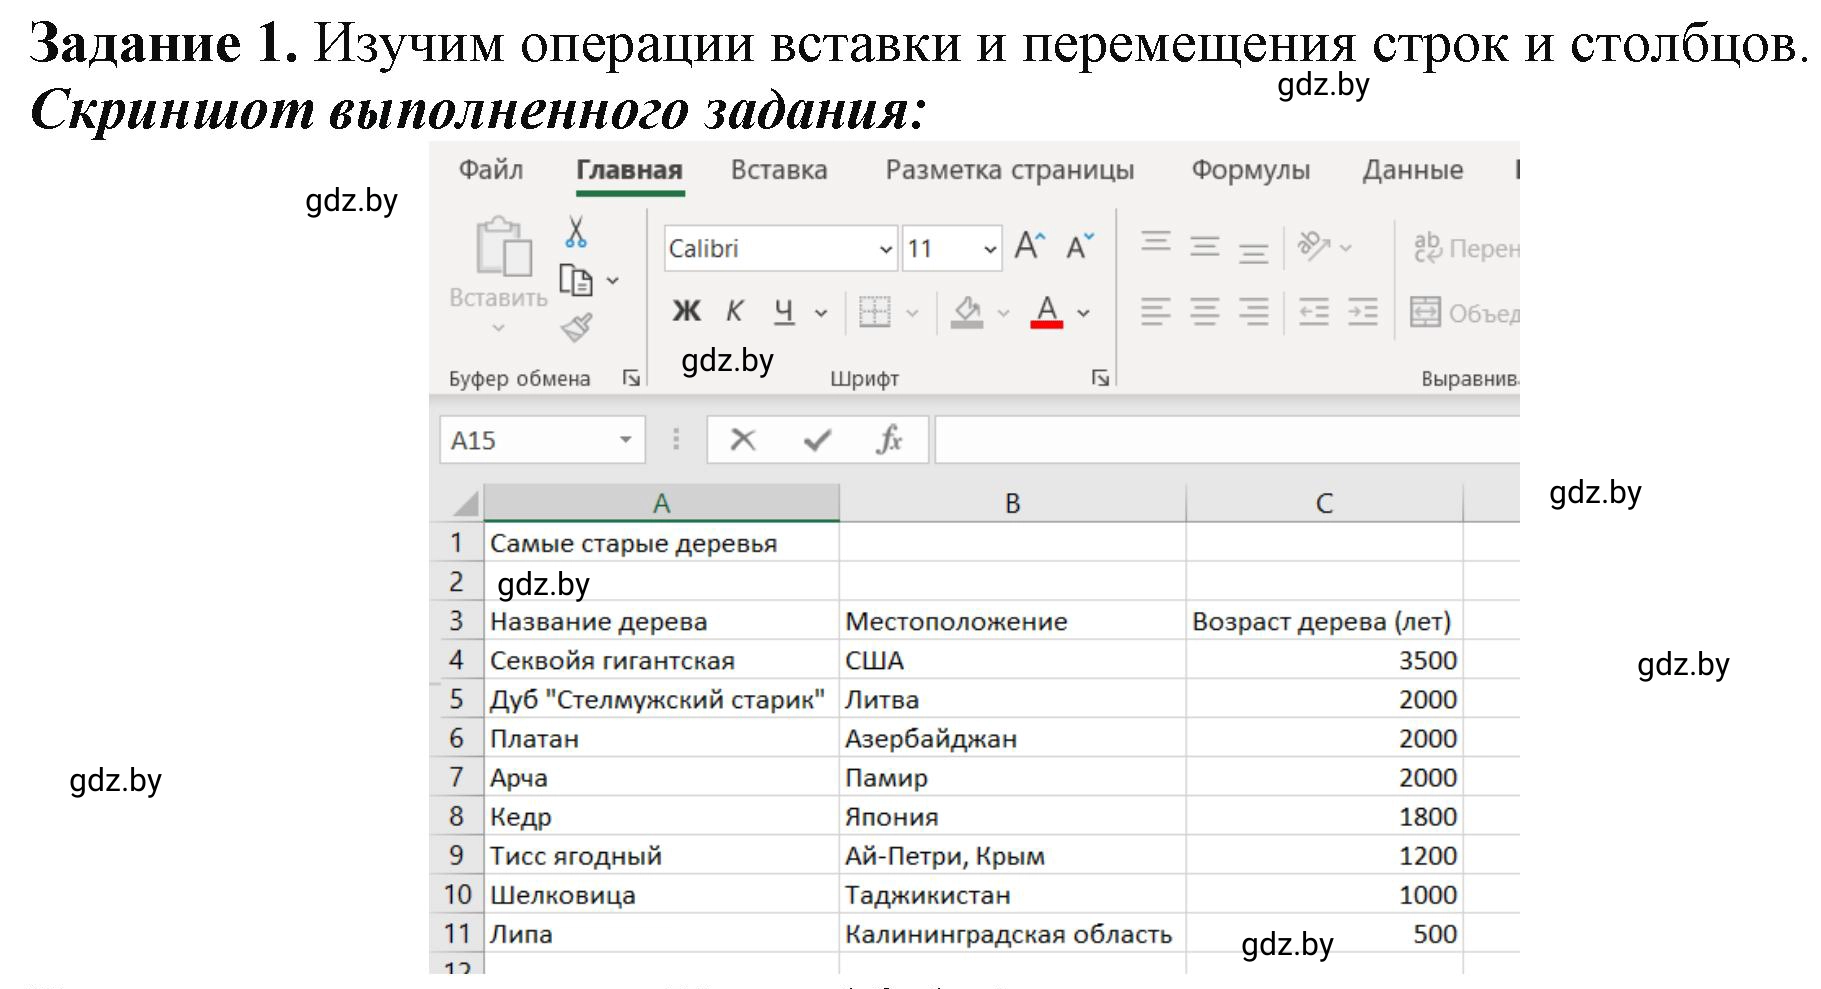
Task: Click the Format Painter brush icon
Action: click(x=577, y=327)
